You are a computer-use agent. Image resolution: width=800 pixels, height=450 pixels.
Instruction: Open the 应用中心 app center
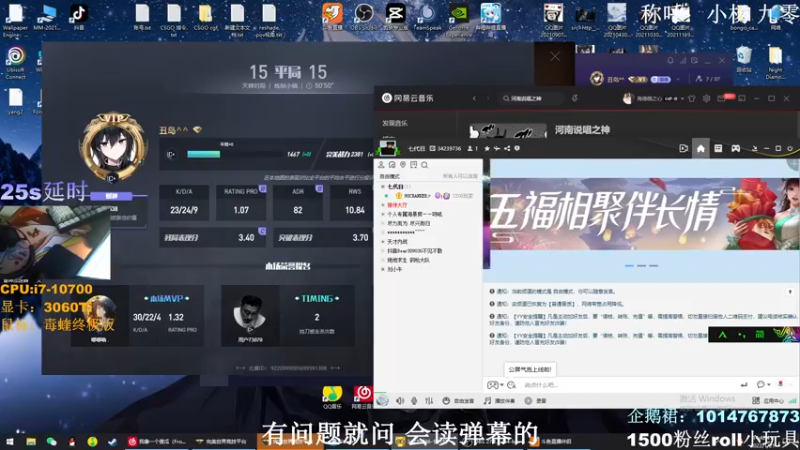pyautogui.click(x=768, y=401)
